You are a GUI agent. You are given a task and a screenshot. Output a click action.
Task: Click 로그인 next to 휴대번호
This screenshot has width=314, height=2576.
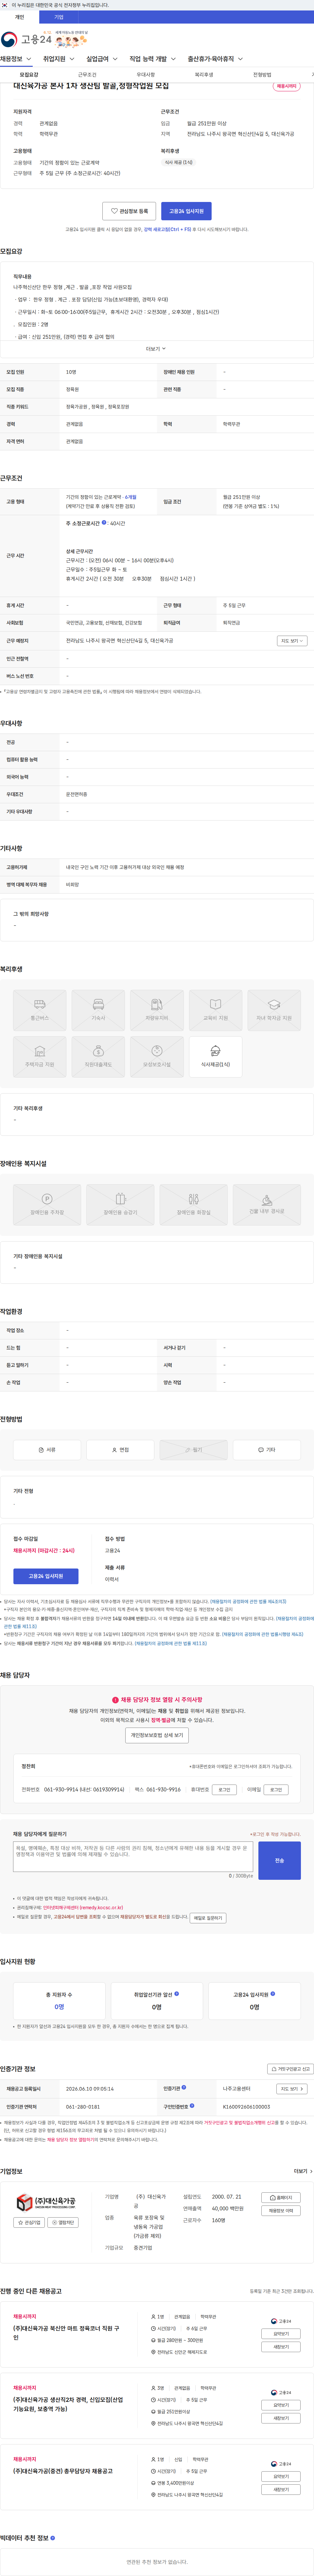224,1790
